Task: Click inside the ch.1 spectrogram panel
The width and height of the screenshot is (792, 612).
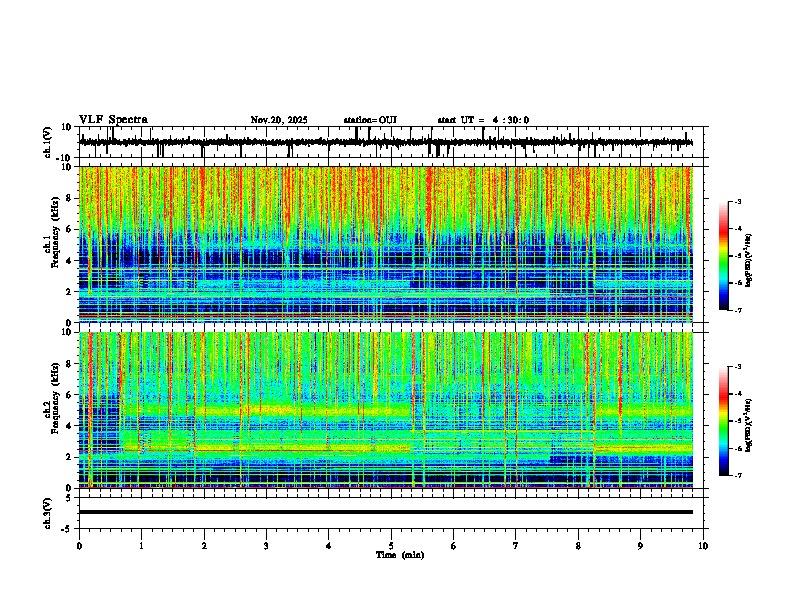Action: click(x=385, y=244)
